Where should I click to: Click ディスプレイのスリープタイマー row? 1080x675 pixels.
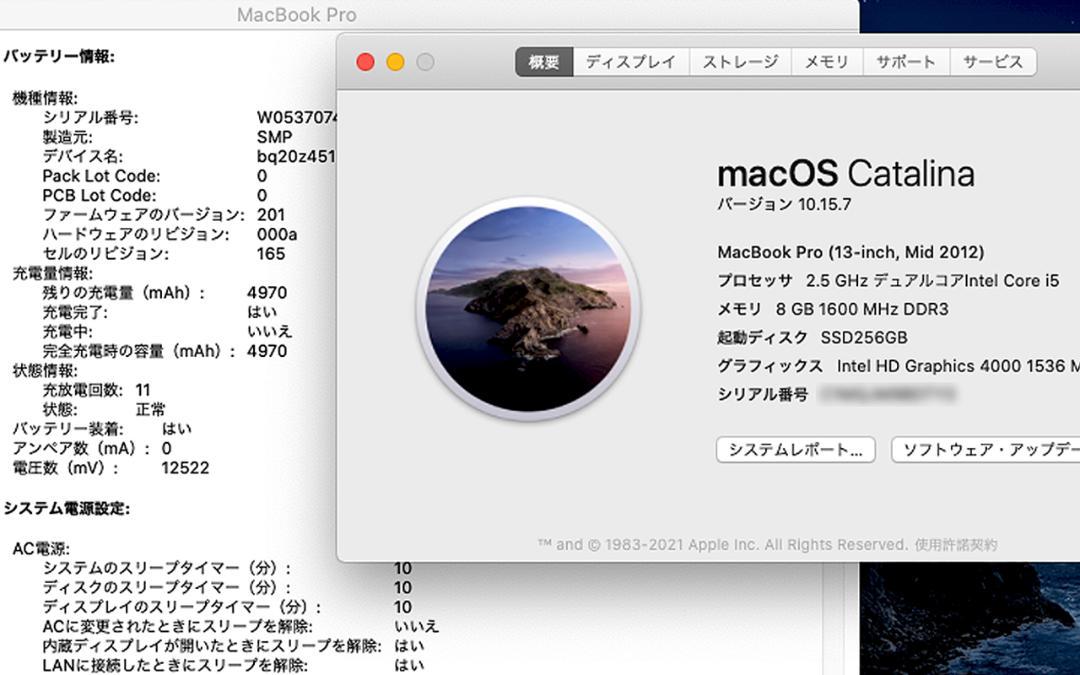tap(227, 607)
